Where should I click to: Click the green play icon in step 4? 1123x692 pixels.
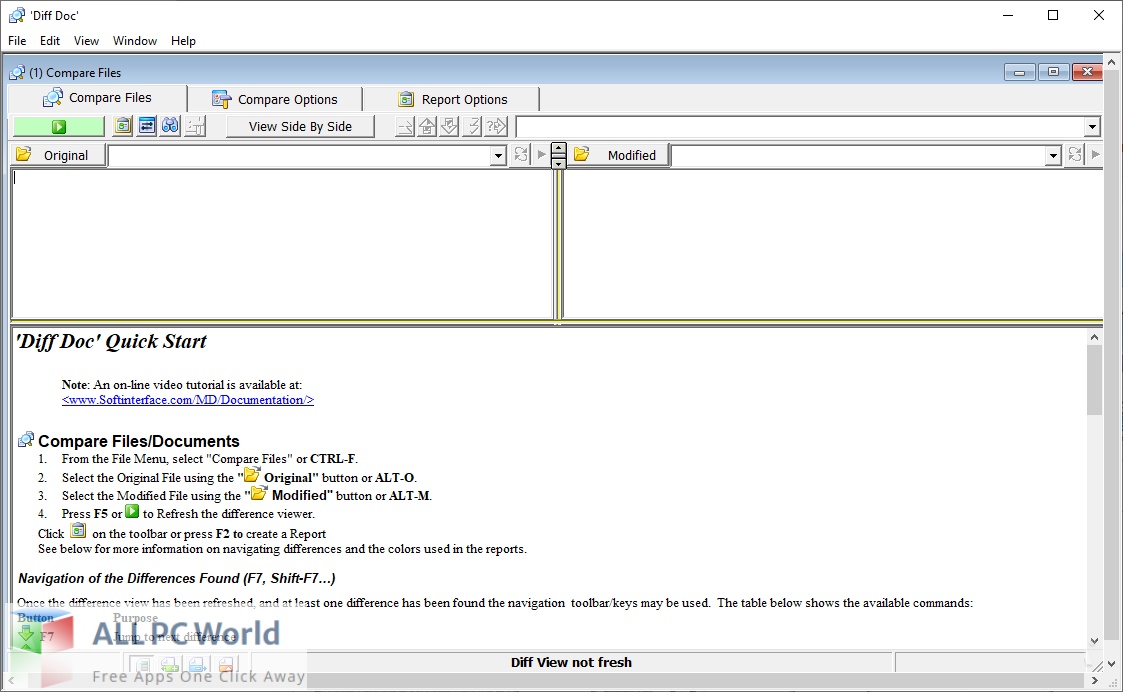tap(132, 511)
